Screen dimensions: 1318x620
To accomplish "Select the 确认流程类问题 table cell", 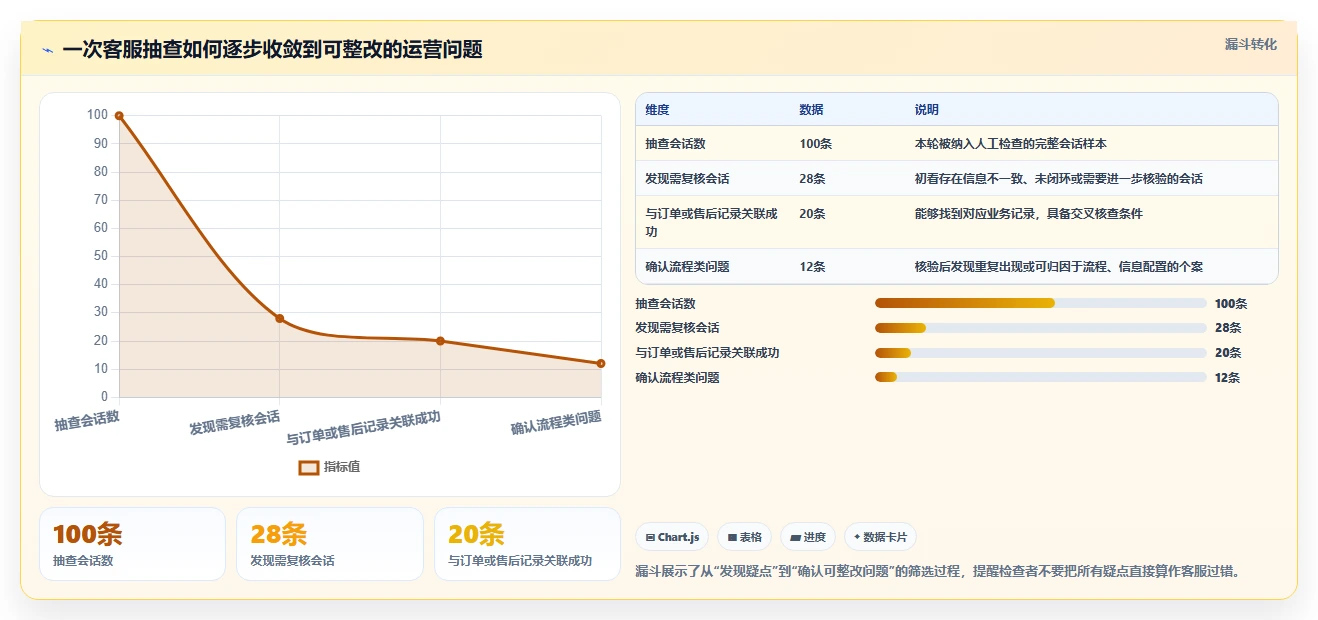I will pyautogui.click(x=713, y=267).
